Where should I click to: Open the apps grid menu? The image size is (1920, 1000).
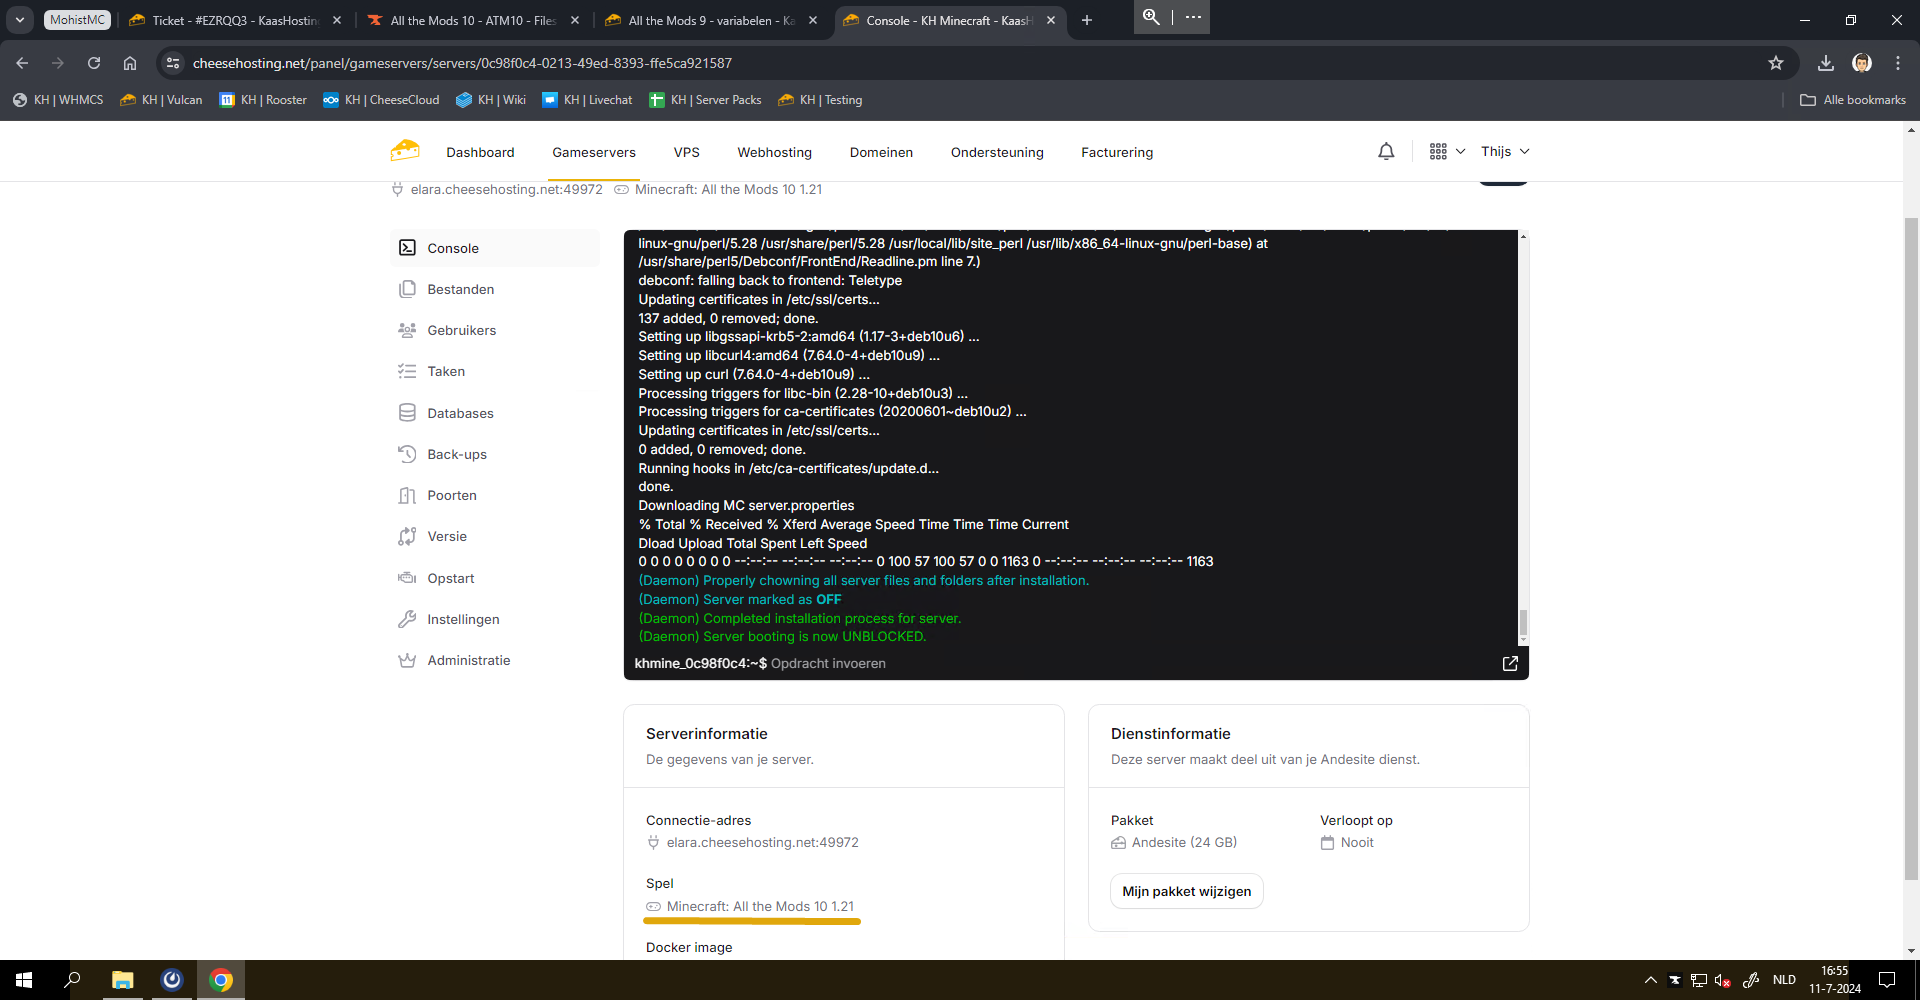[x=1446, y=152]
